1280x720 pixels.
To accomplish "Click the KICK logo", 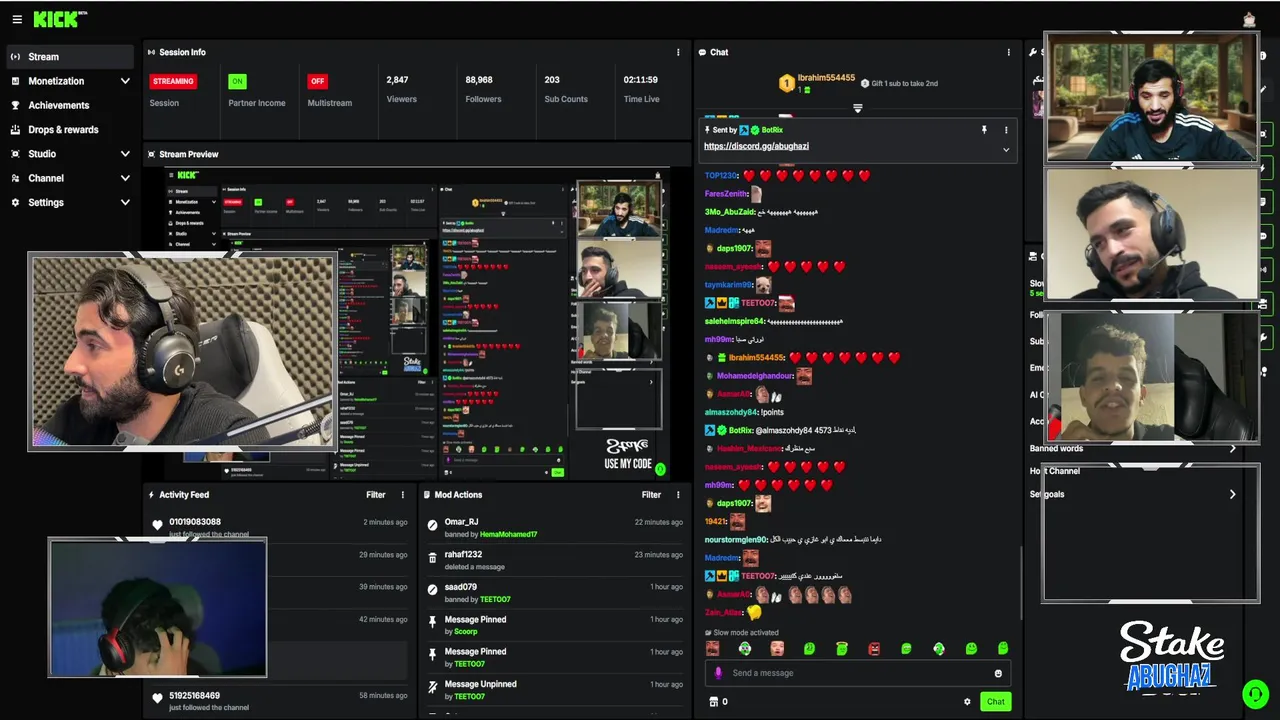I will tap(60, 19).
